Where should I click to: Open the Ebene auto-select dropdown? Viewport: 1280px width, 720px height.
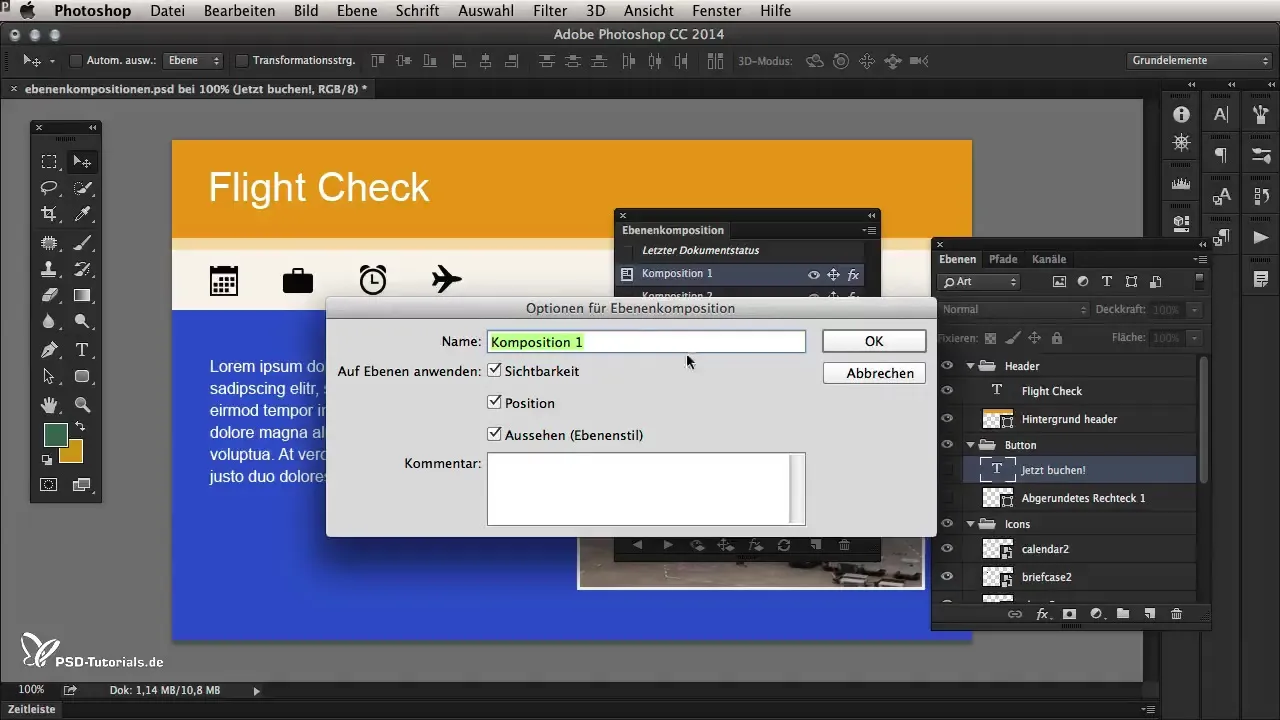(194, 61)
